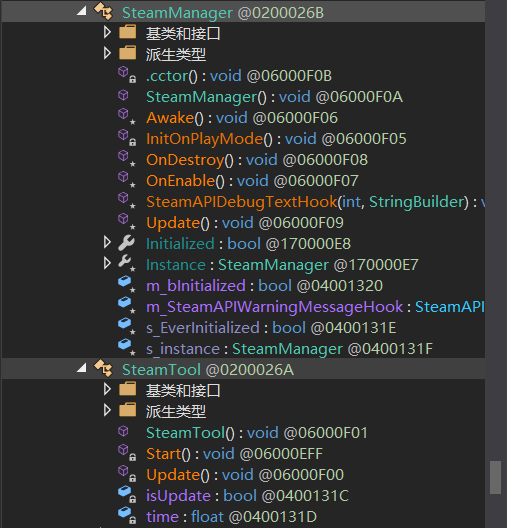Screen dimensions: 507x528
Task: Open Start() method @06000EFF
Action: (234, 454)
